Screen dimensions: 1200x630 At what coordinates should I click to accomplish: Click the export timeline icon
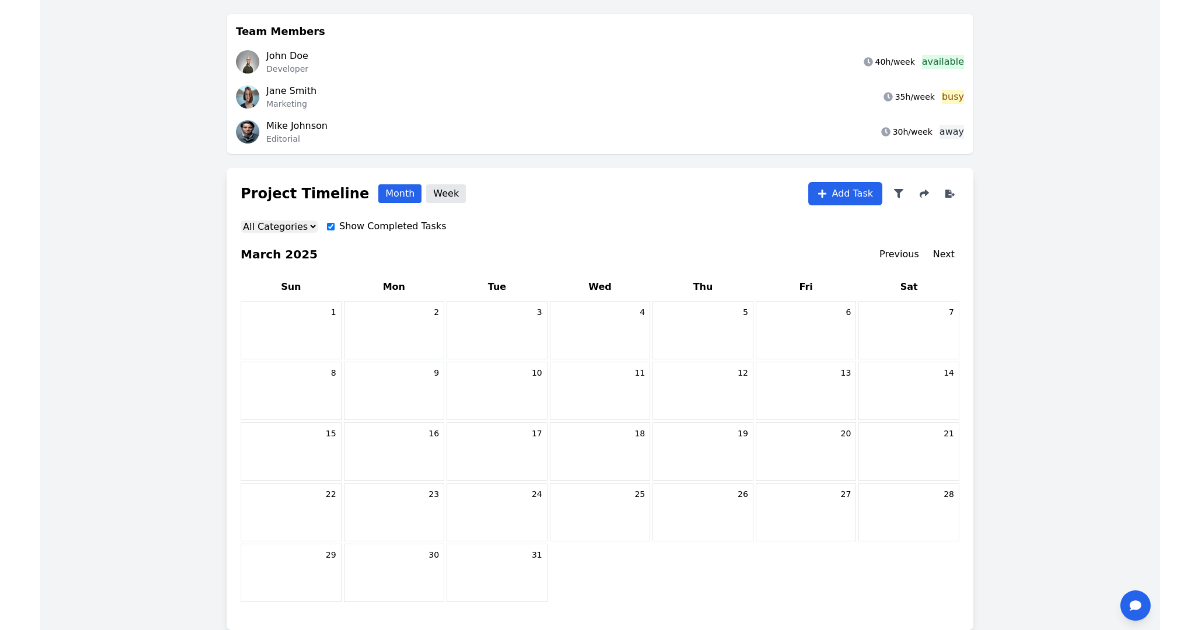coord(949,193)
